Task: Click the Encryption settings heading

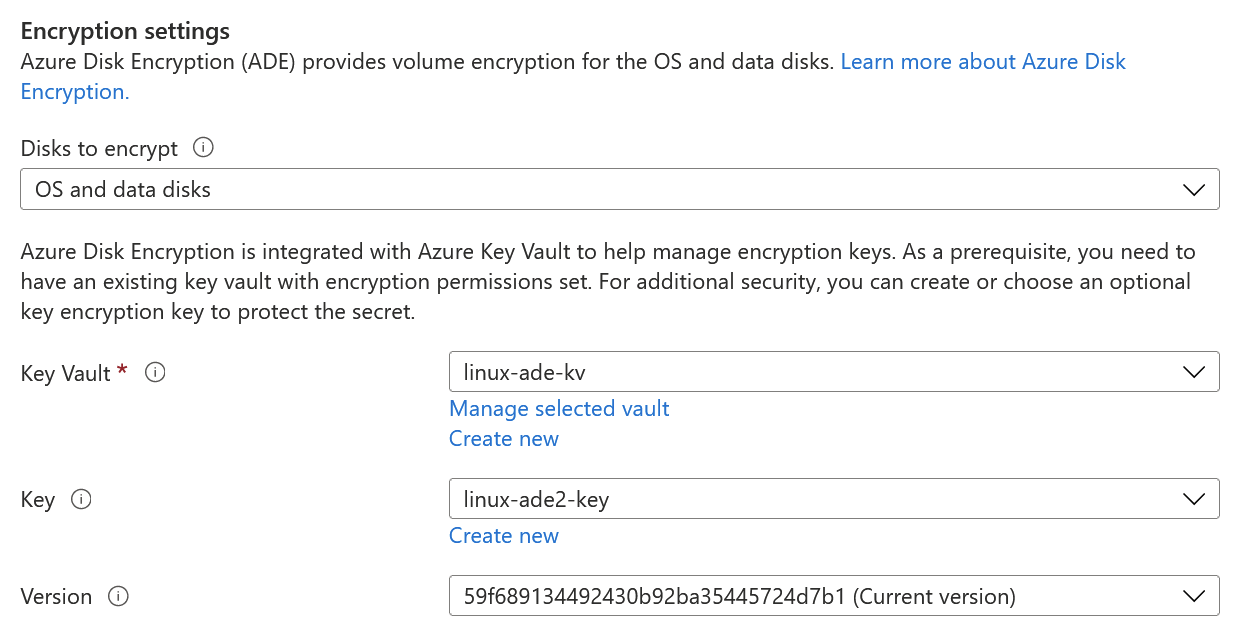Action: point(125,32)
